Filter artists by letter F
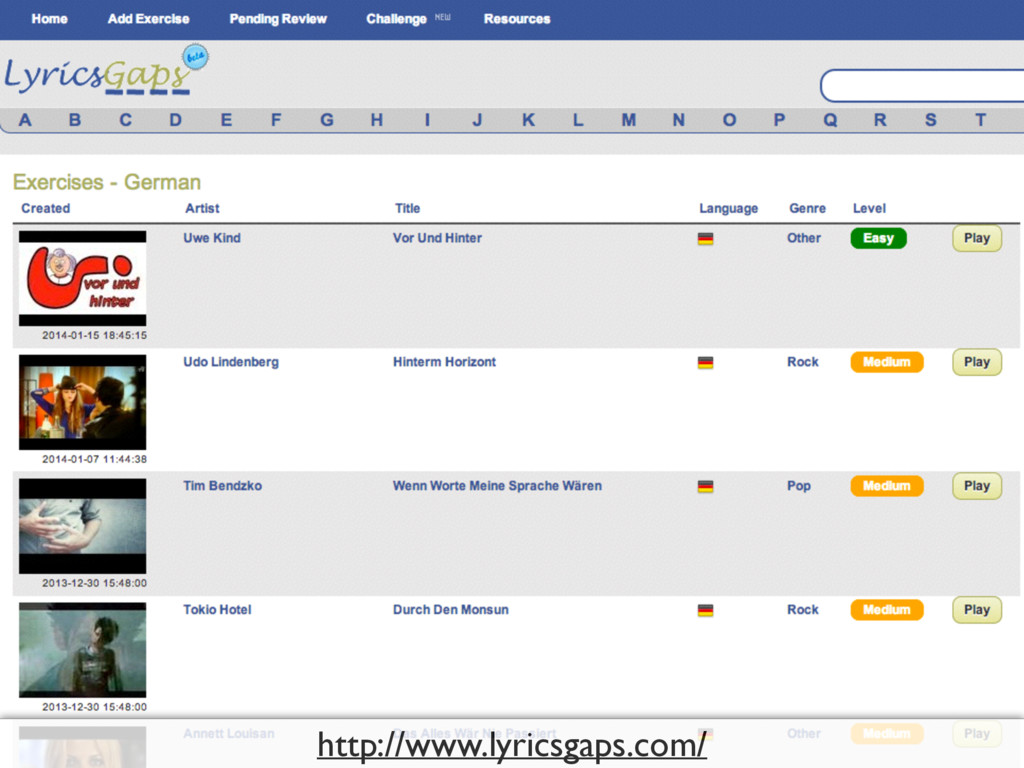 (276, 120)
